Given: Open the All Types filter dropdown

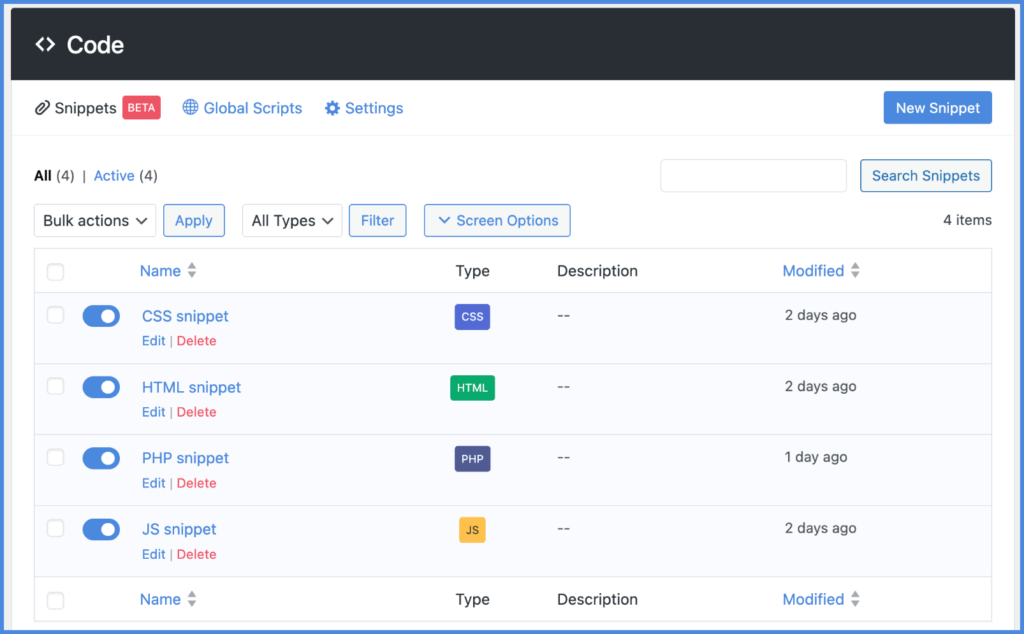Looking at the screenshot, I should (x=292, y=220).
